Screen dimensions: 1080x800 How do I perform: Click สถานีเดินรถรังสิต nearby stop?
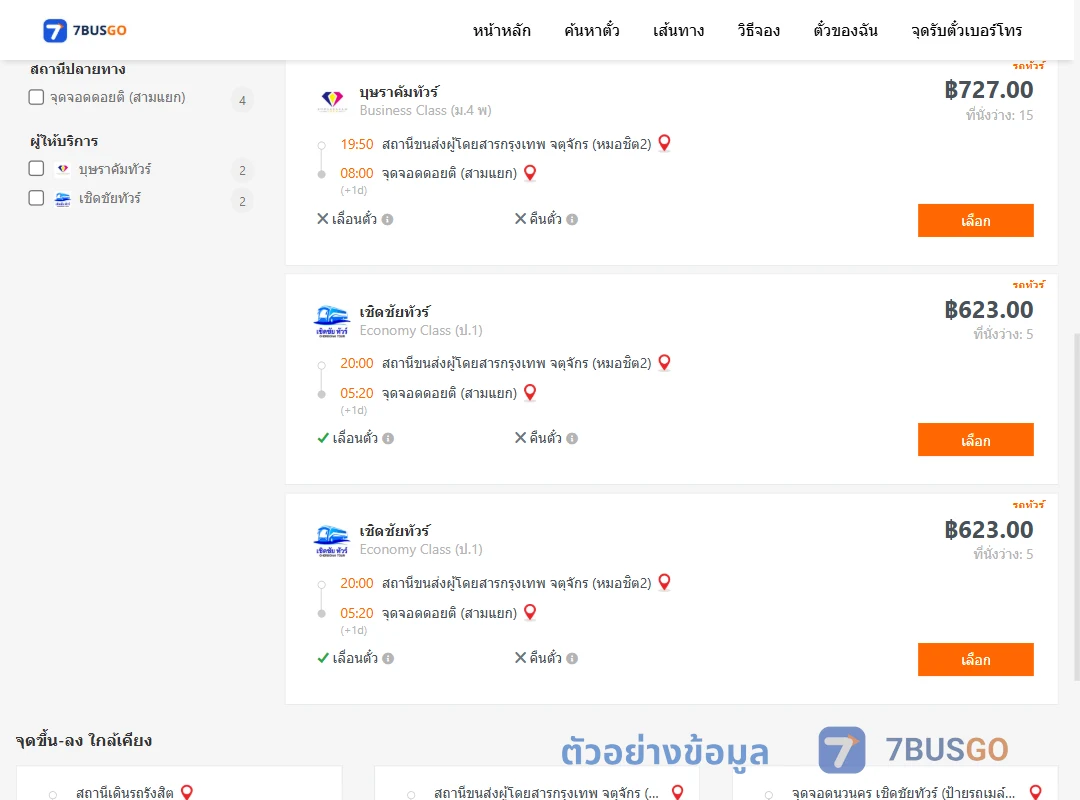tap(125, 792)
